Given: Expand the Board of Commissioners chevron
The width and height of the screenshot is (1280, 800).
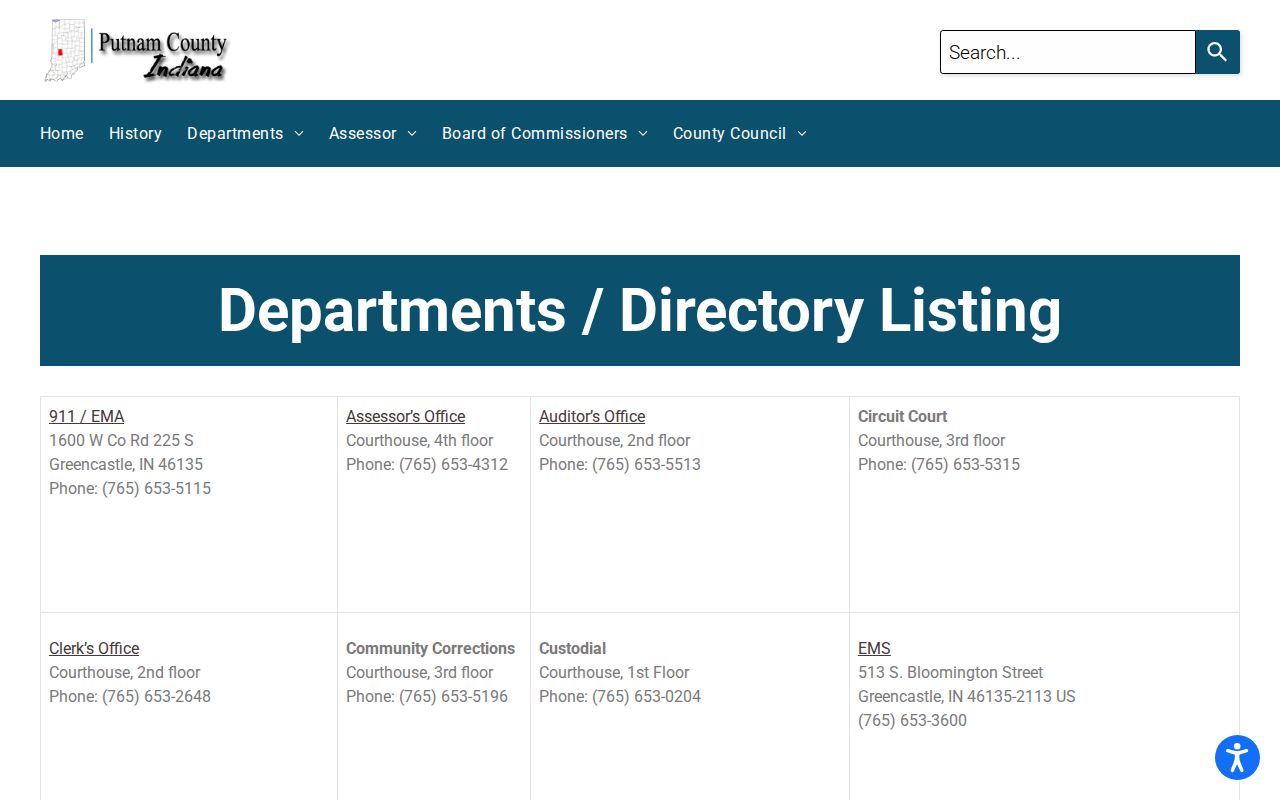Looking at the screenshot, I should [643, 134].
